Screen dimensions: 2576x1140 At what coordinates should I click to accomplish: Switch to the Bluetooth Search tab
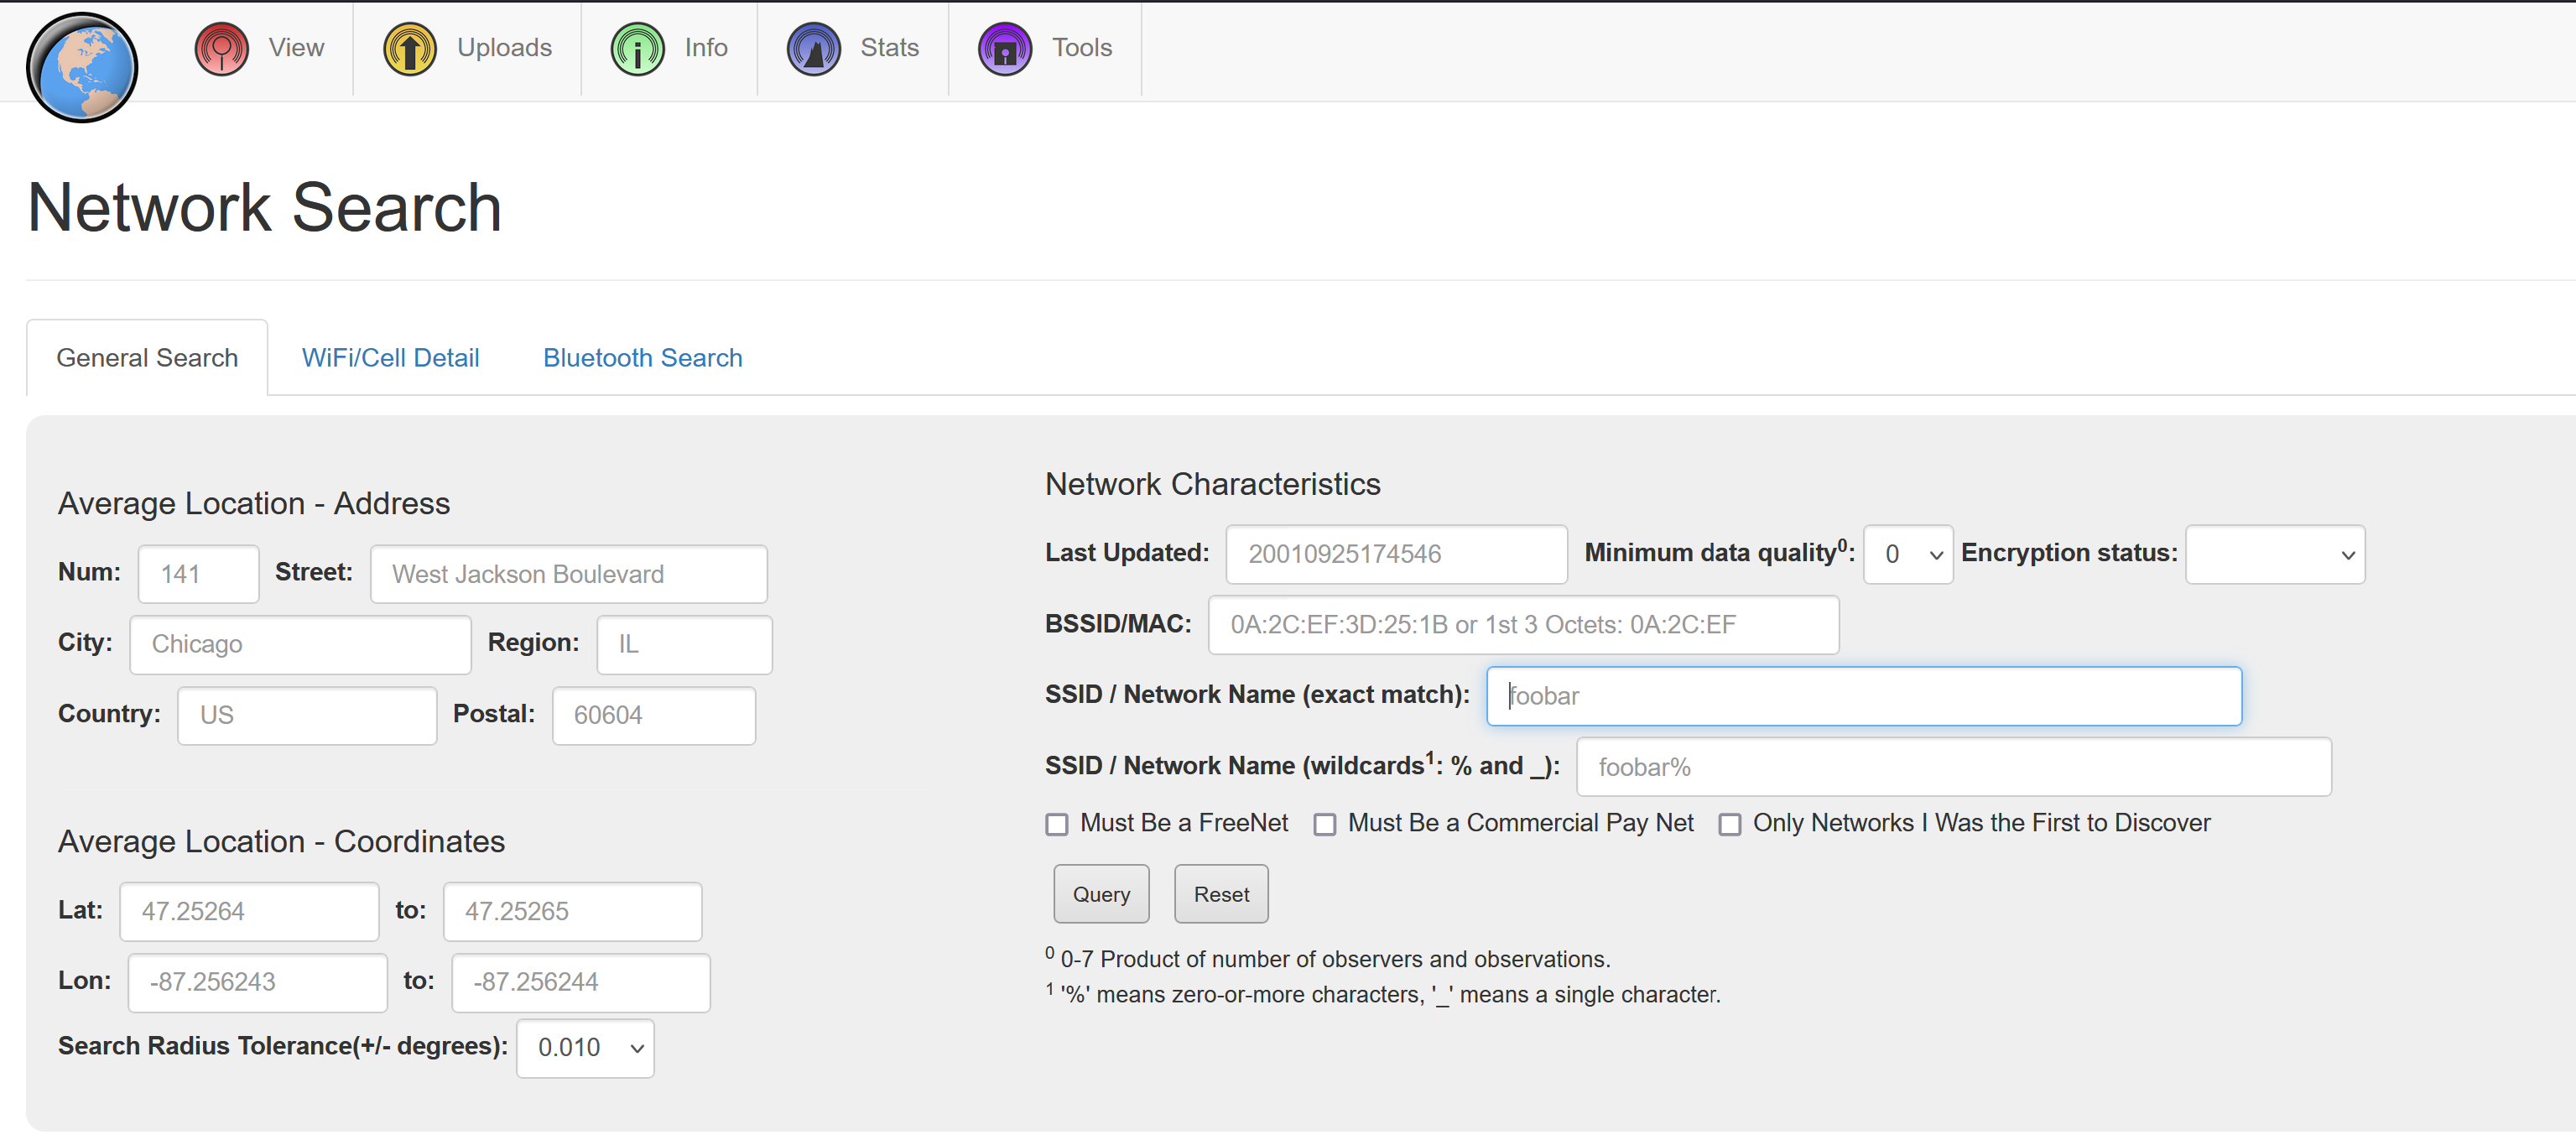point(642,358)
